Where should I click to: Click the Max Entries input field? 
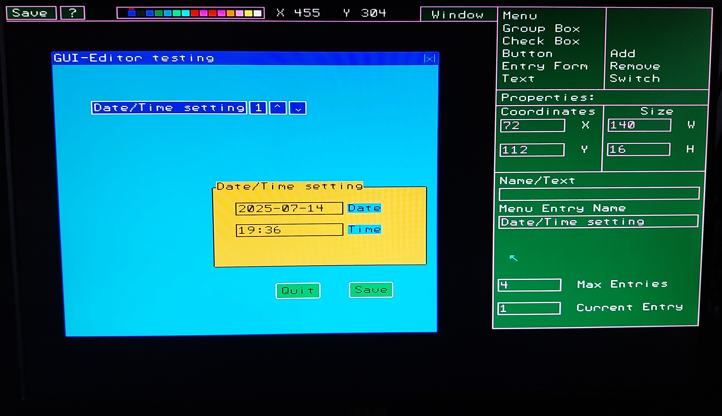click(x=529, y=285)
